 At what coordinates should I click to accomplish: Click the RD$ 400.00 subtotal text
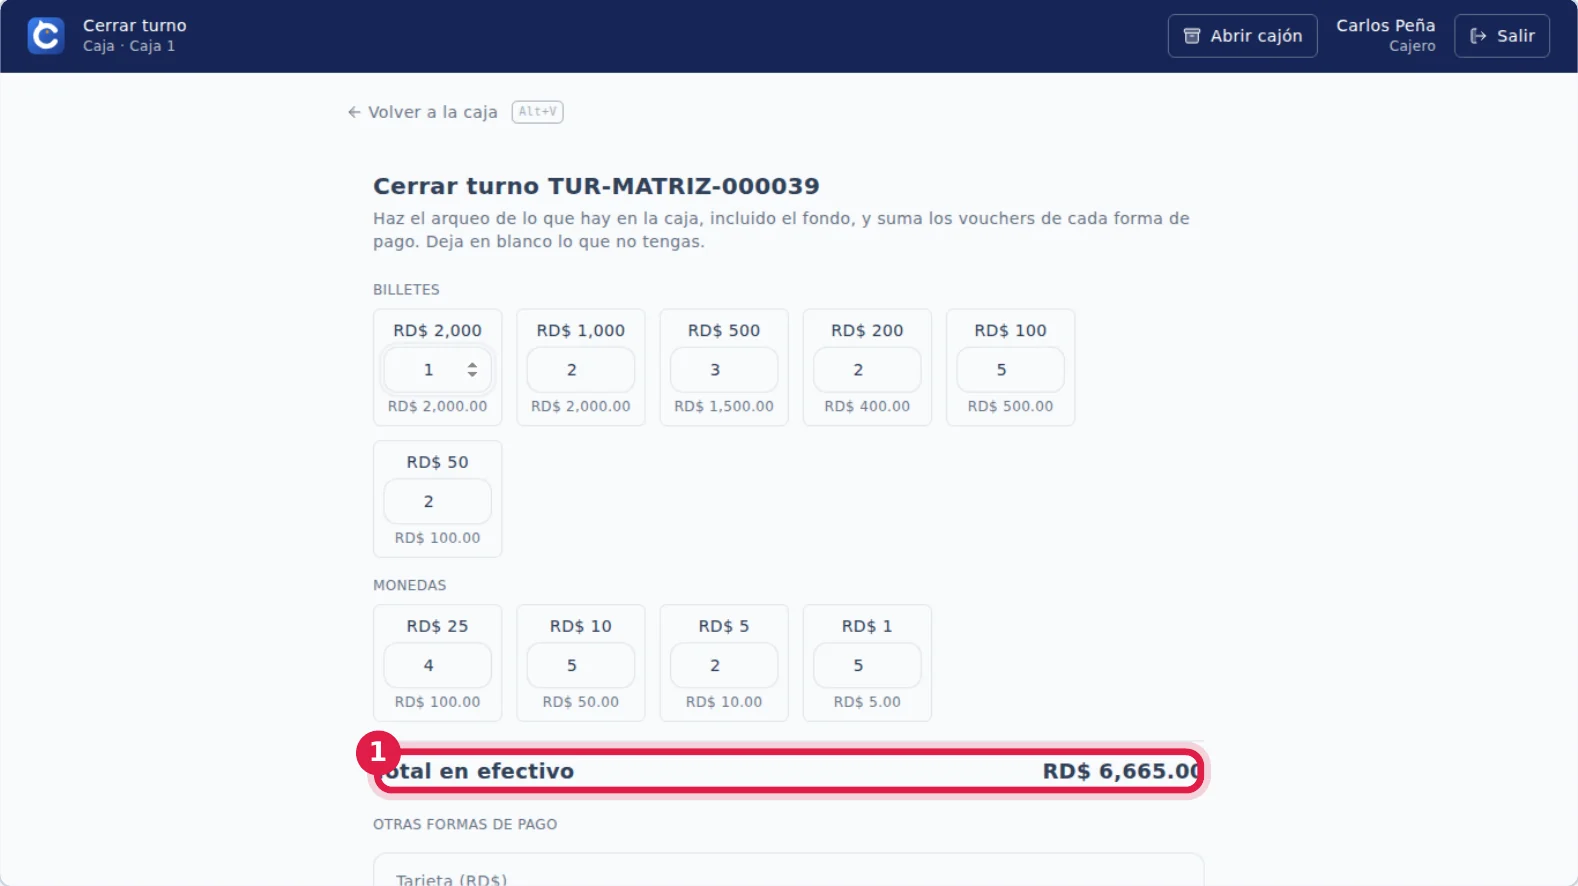(x=866, y=407)
